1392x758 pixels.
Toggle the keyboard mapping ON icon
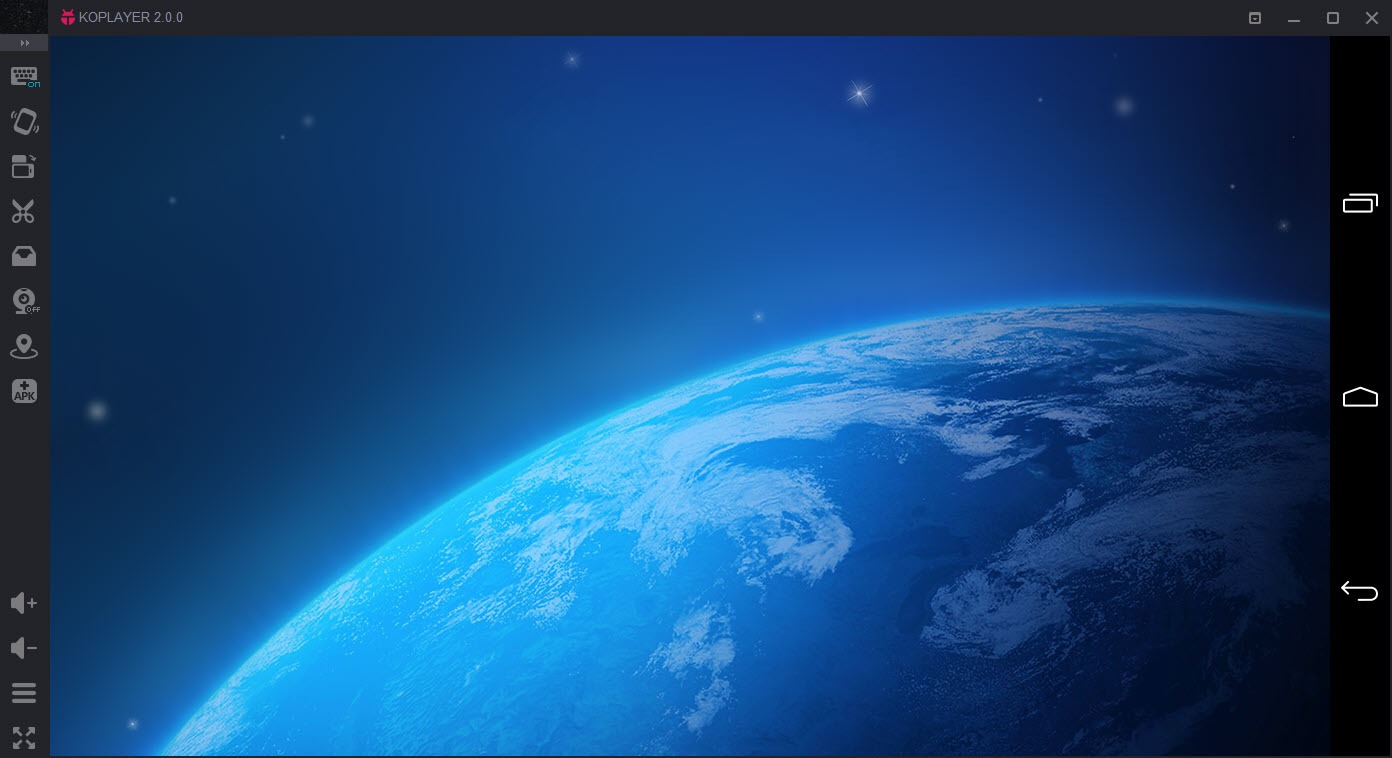pos(24,77)
